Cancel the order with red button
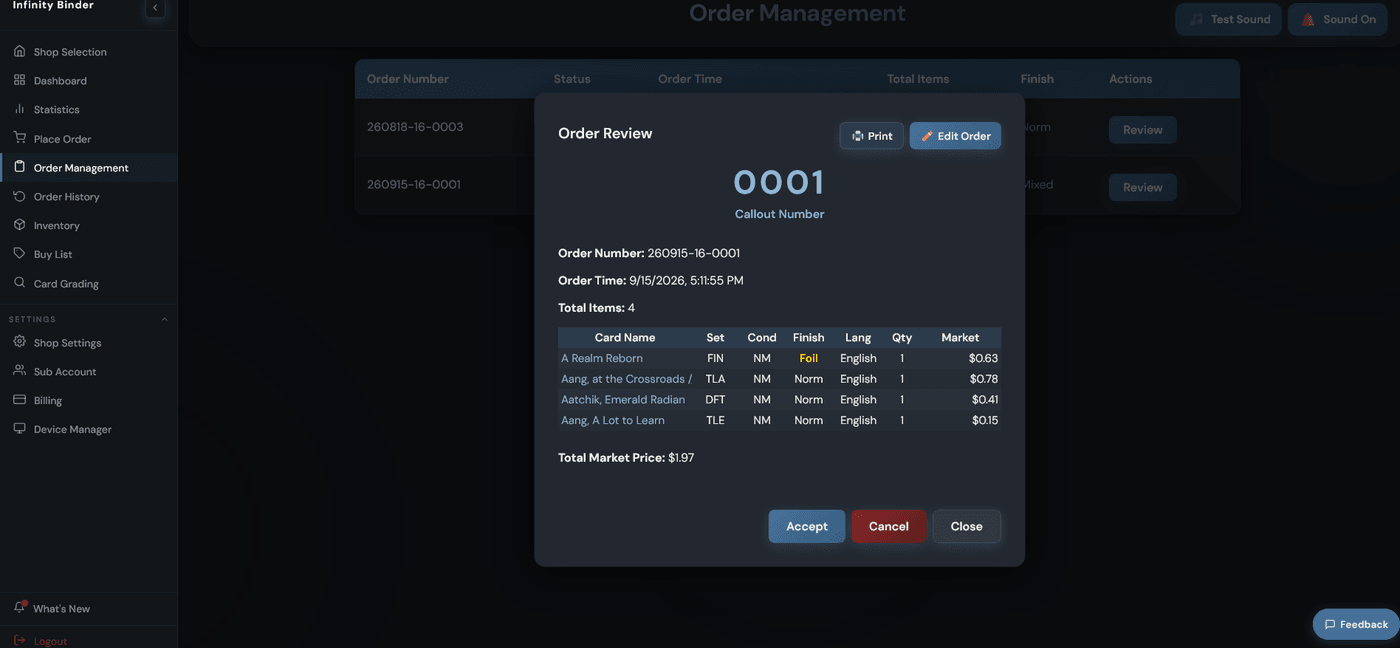Viewport: 1400px width, 648px height. (x=889, y=526)
